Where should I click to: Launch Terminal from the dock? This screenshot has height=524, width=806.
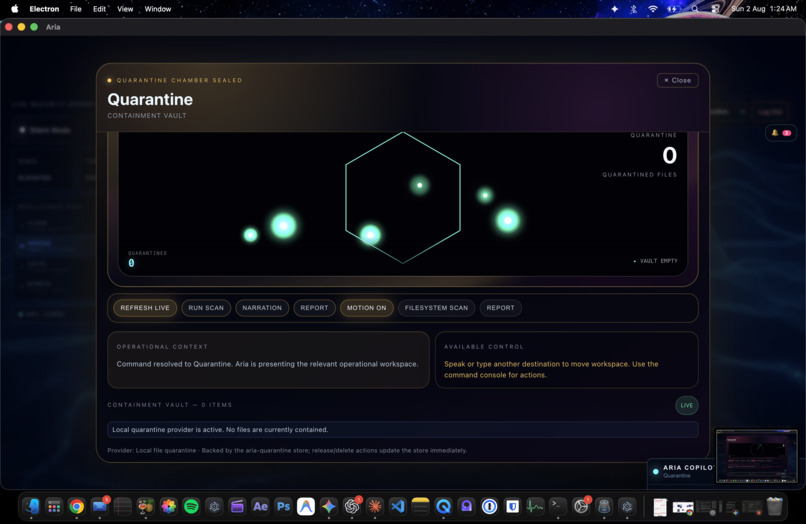[x=558, y=507]
